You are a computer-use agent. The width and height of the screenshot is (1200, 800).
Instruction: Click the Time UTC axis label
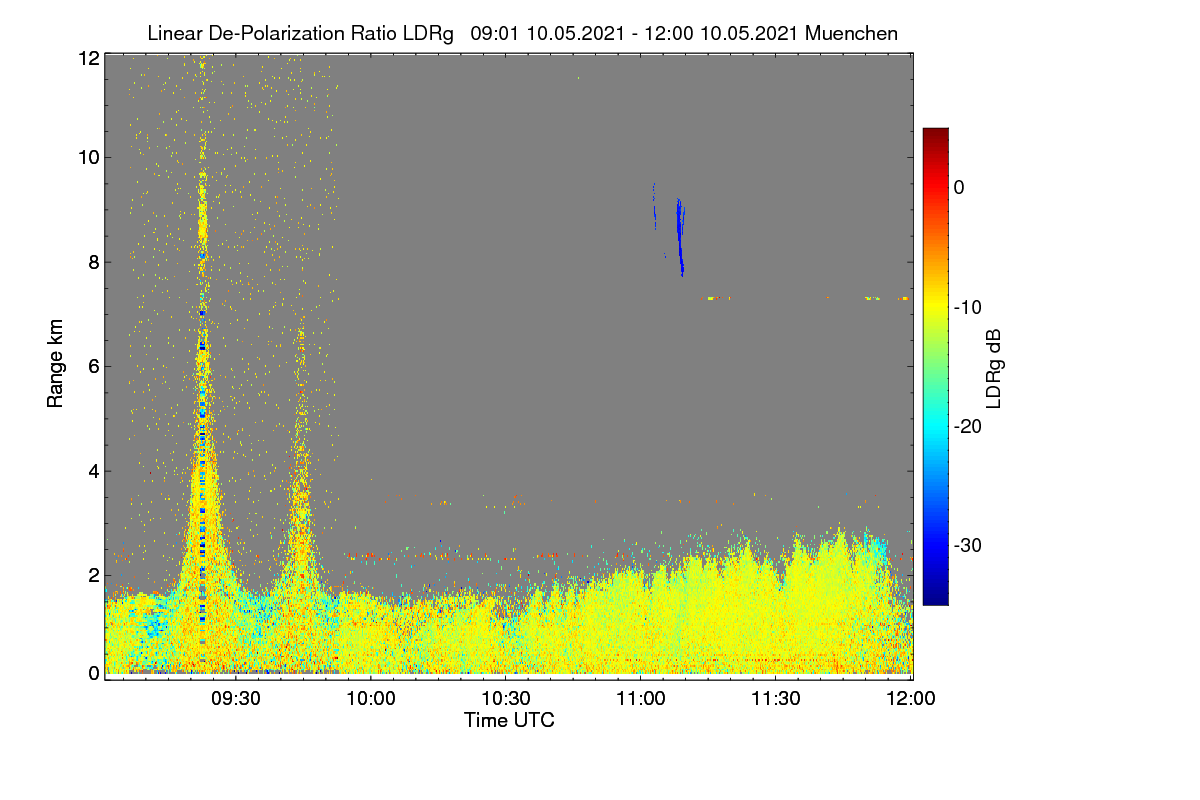click(x=509, y=720)
